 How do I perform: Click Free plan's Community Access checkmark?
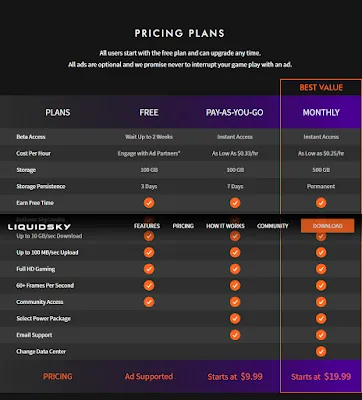point(149,302)
